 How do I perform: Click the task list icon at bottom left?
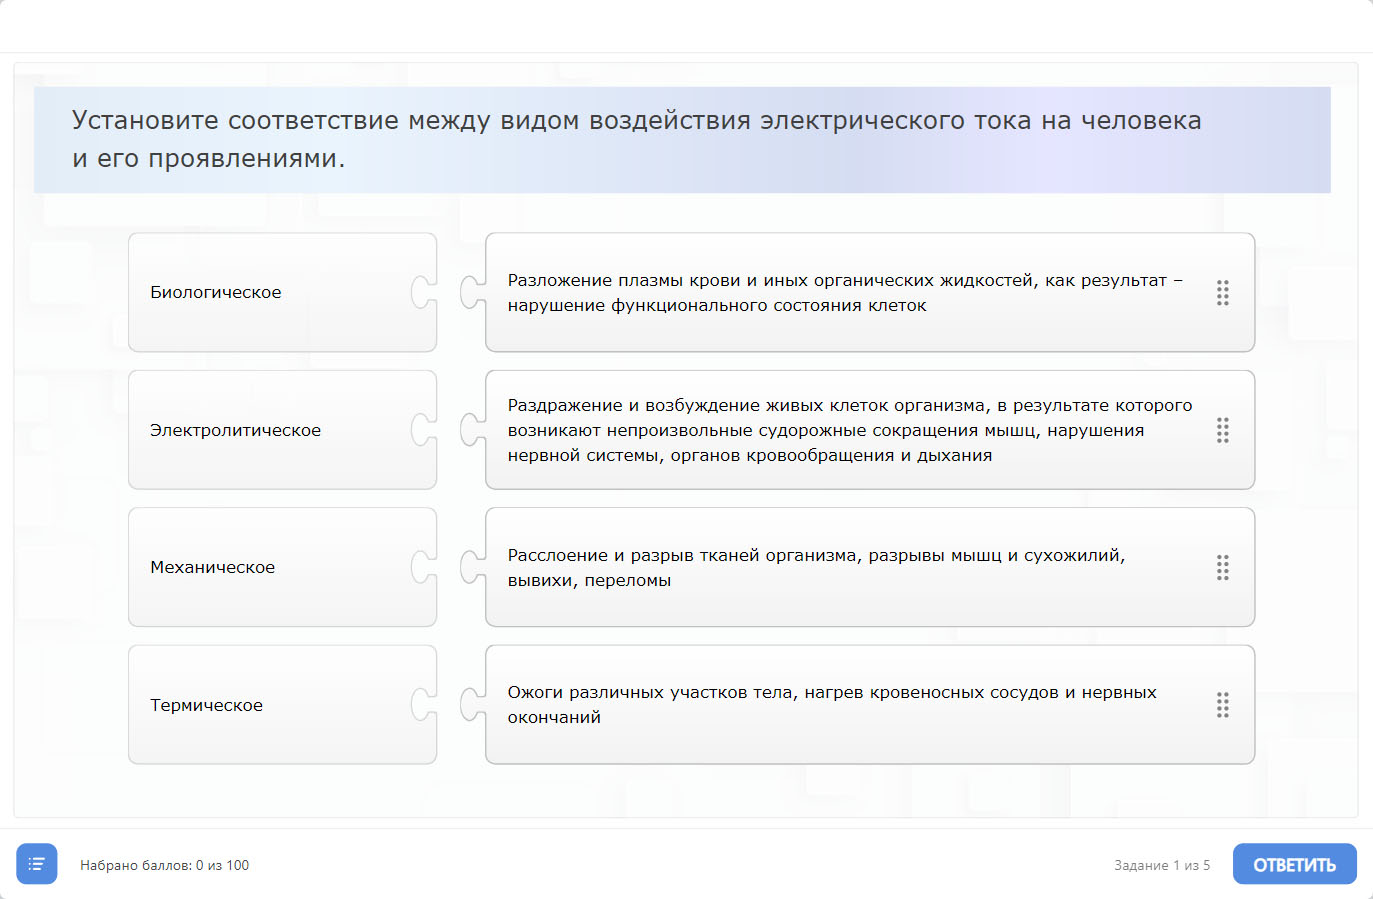point(37,864)
